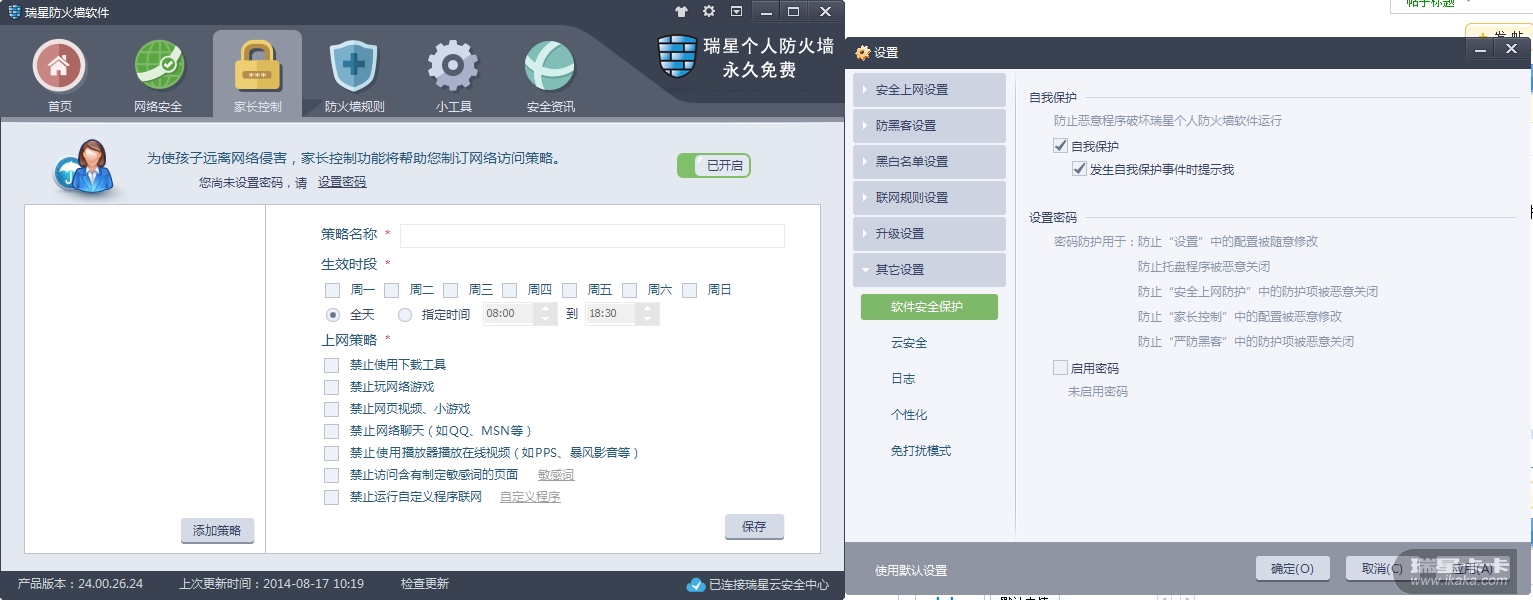Expand 防黑客设置 section
Image resolution: width=1533 pixels, height=600 pixels.
point(929,126)
